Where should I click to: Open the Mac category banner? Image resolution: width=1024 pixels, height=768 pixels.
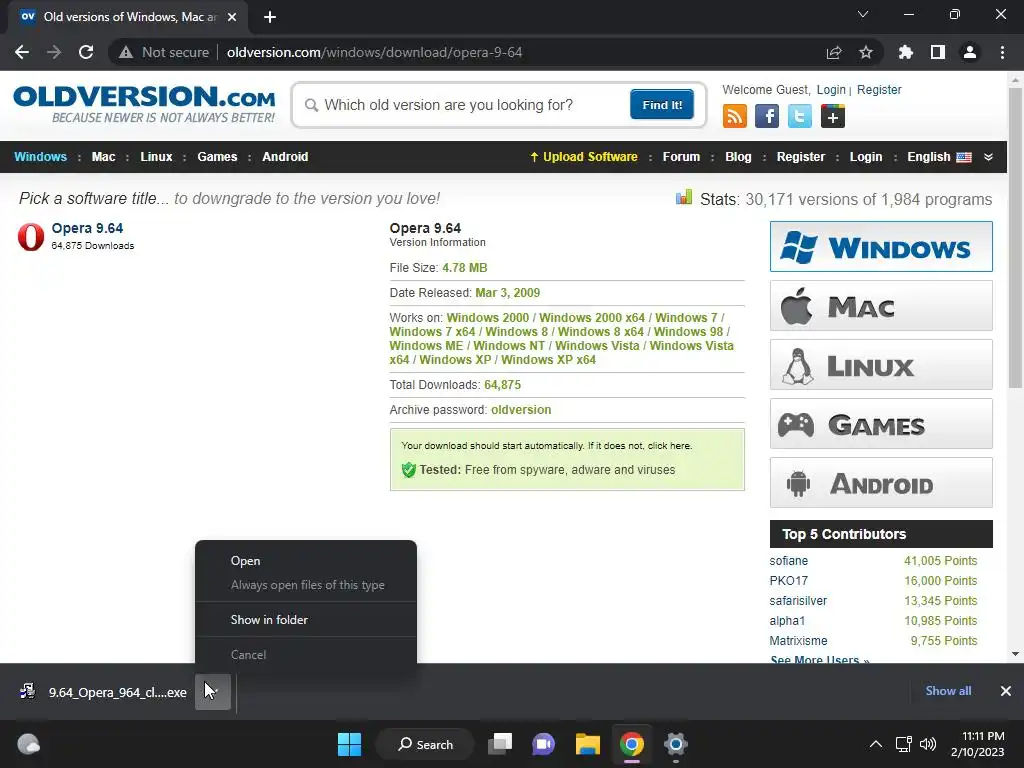(x=881, y=306)
